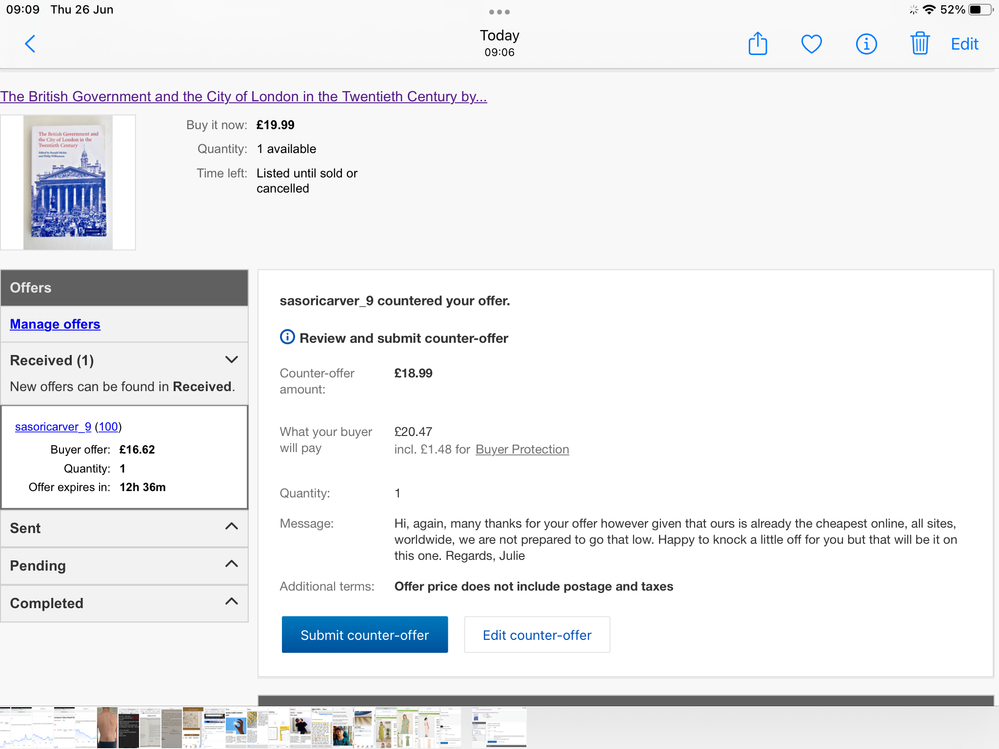Tap the 09:09 clock in status bar
This screenshot has width=999, height=749.
click(22, 10)
